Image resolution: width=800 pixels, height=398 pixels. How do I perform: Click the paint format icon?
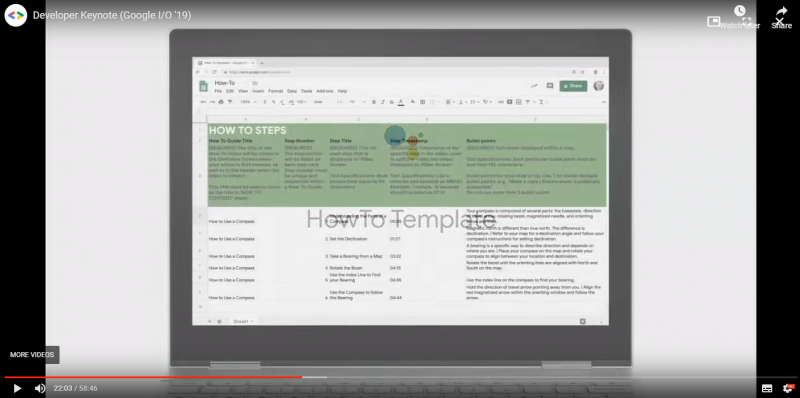pos(230,102)
